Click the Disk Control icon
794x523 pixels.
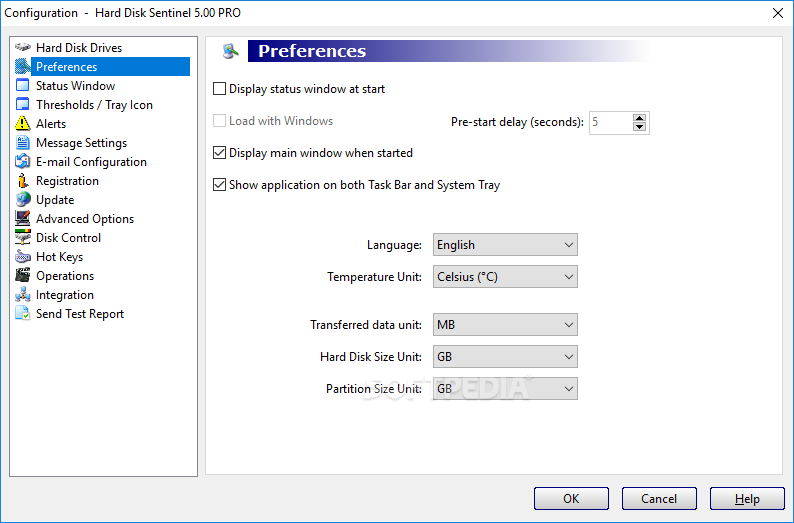pyautogui.click(x=23, y=237)
